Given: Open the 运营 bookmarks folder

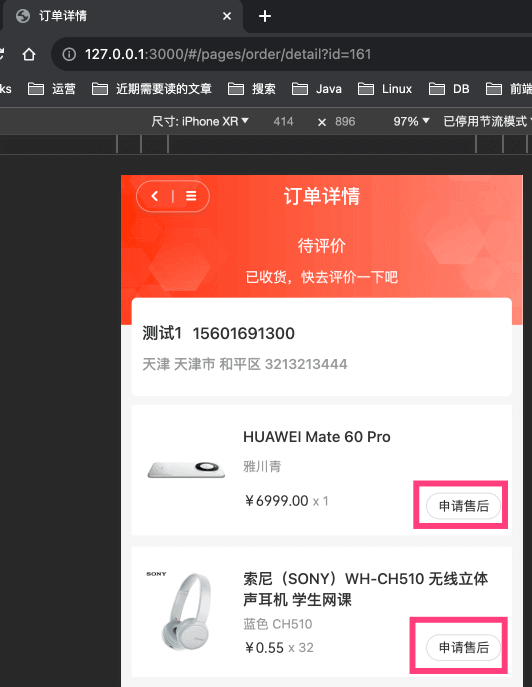Looking at the screenshot, I should (52, 89).
